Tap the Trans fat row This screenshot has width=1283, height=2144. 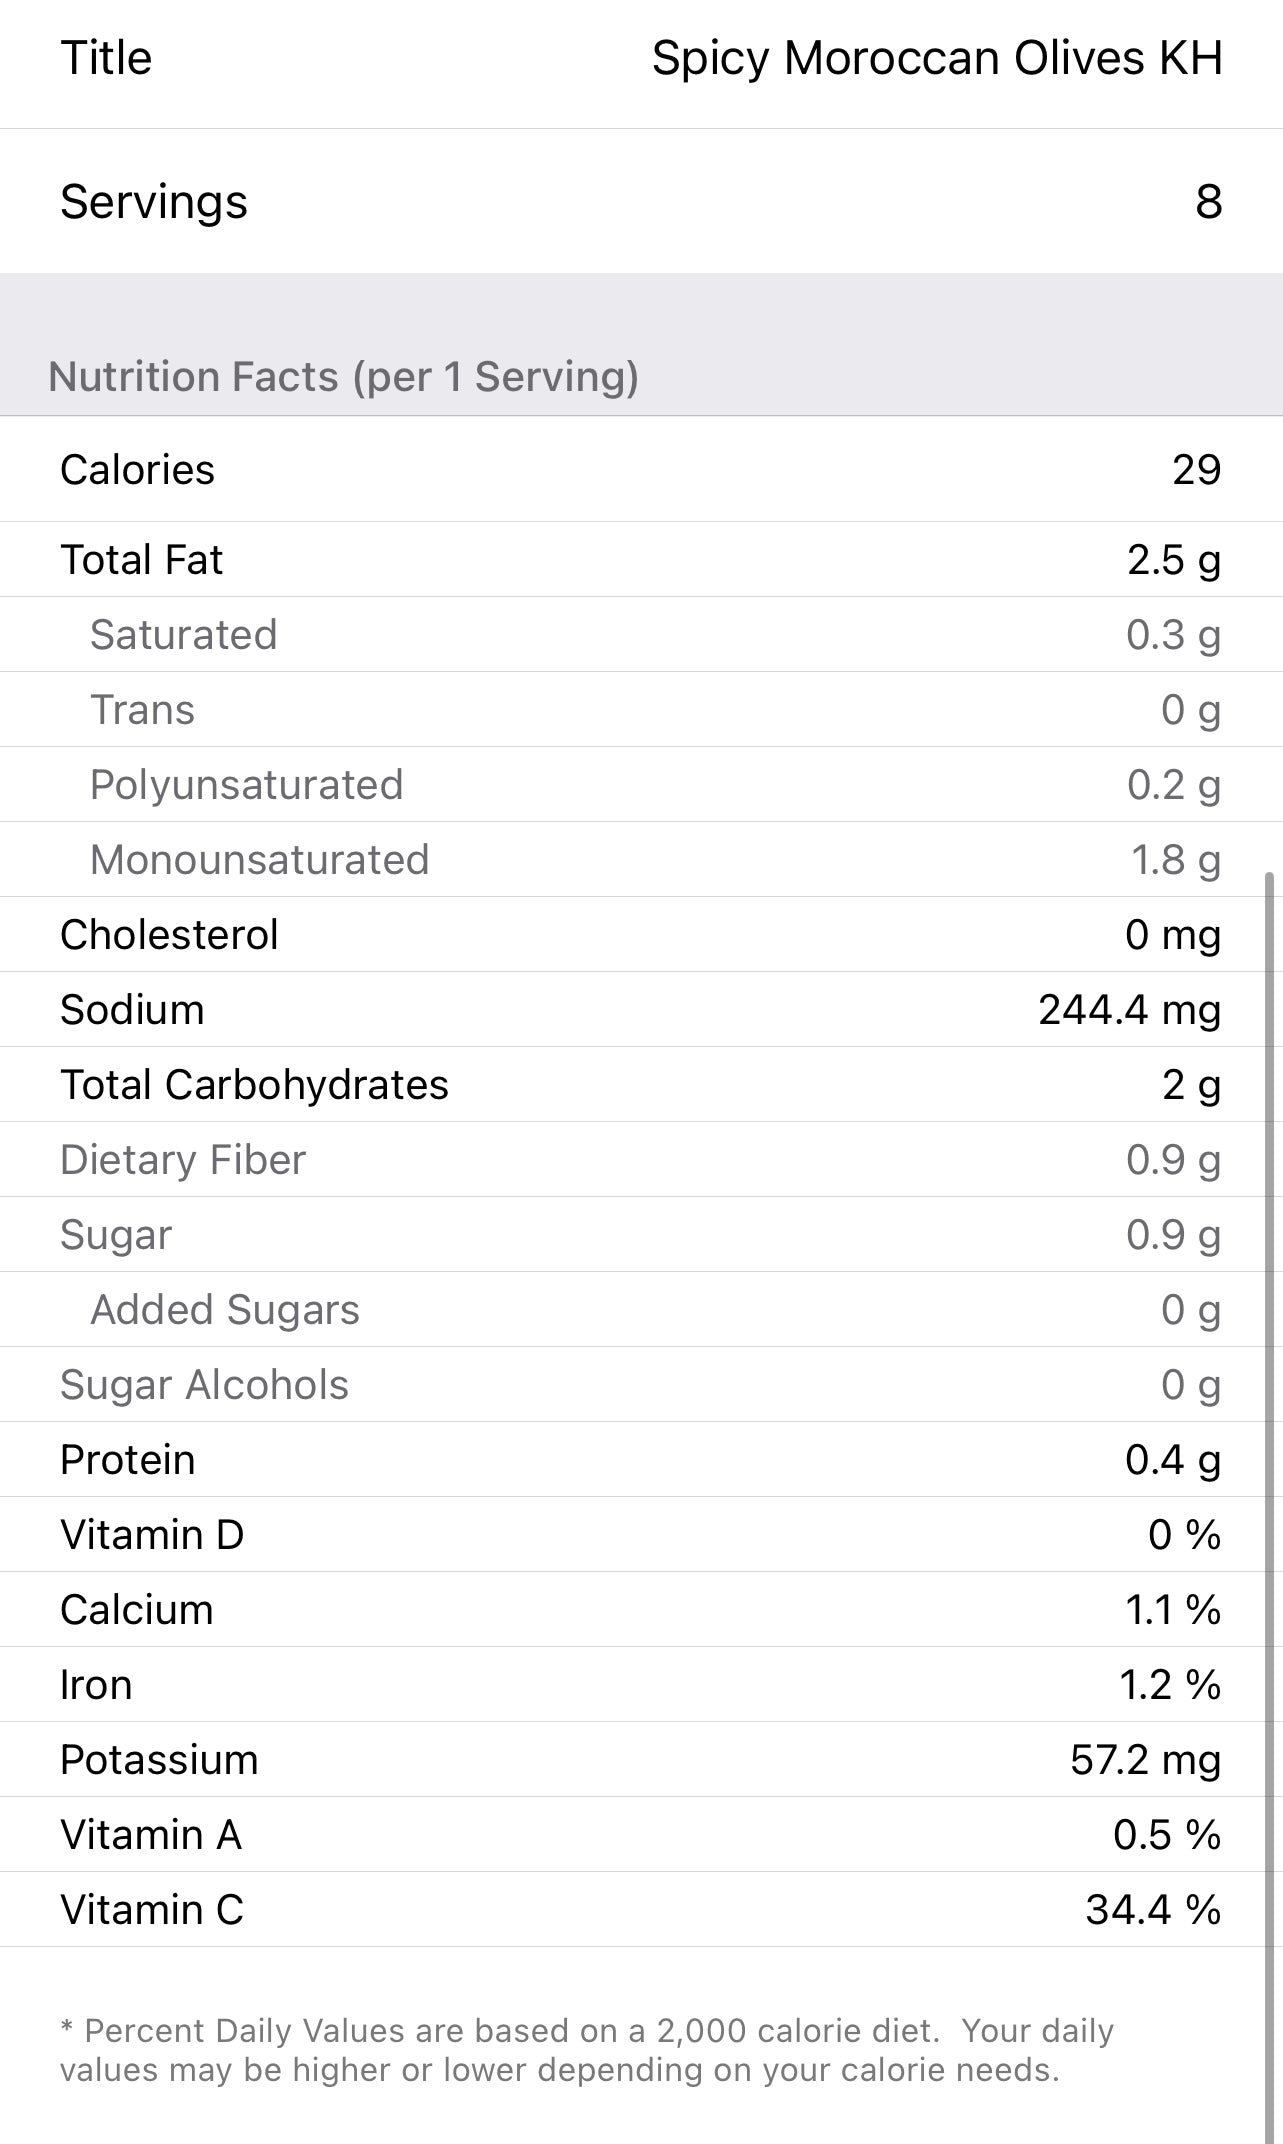[640, 710]
